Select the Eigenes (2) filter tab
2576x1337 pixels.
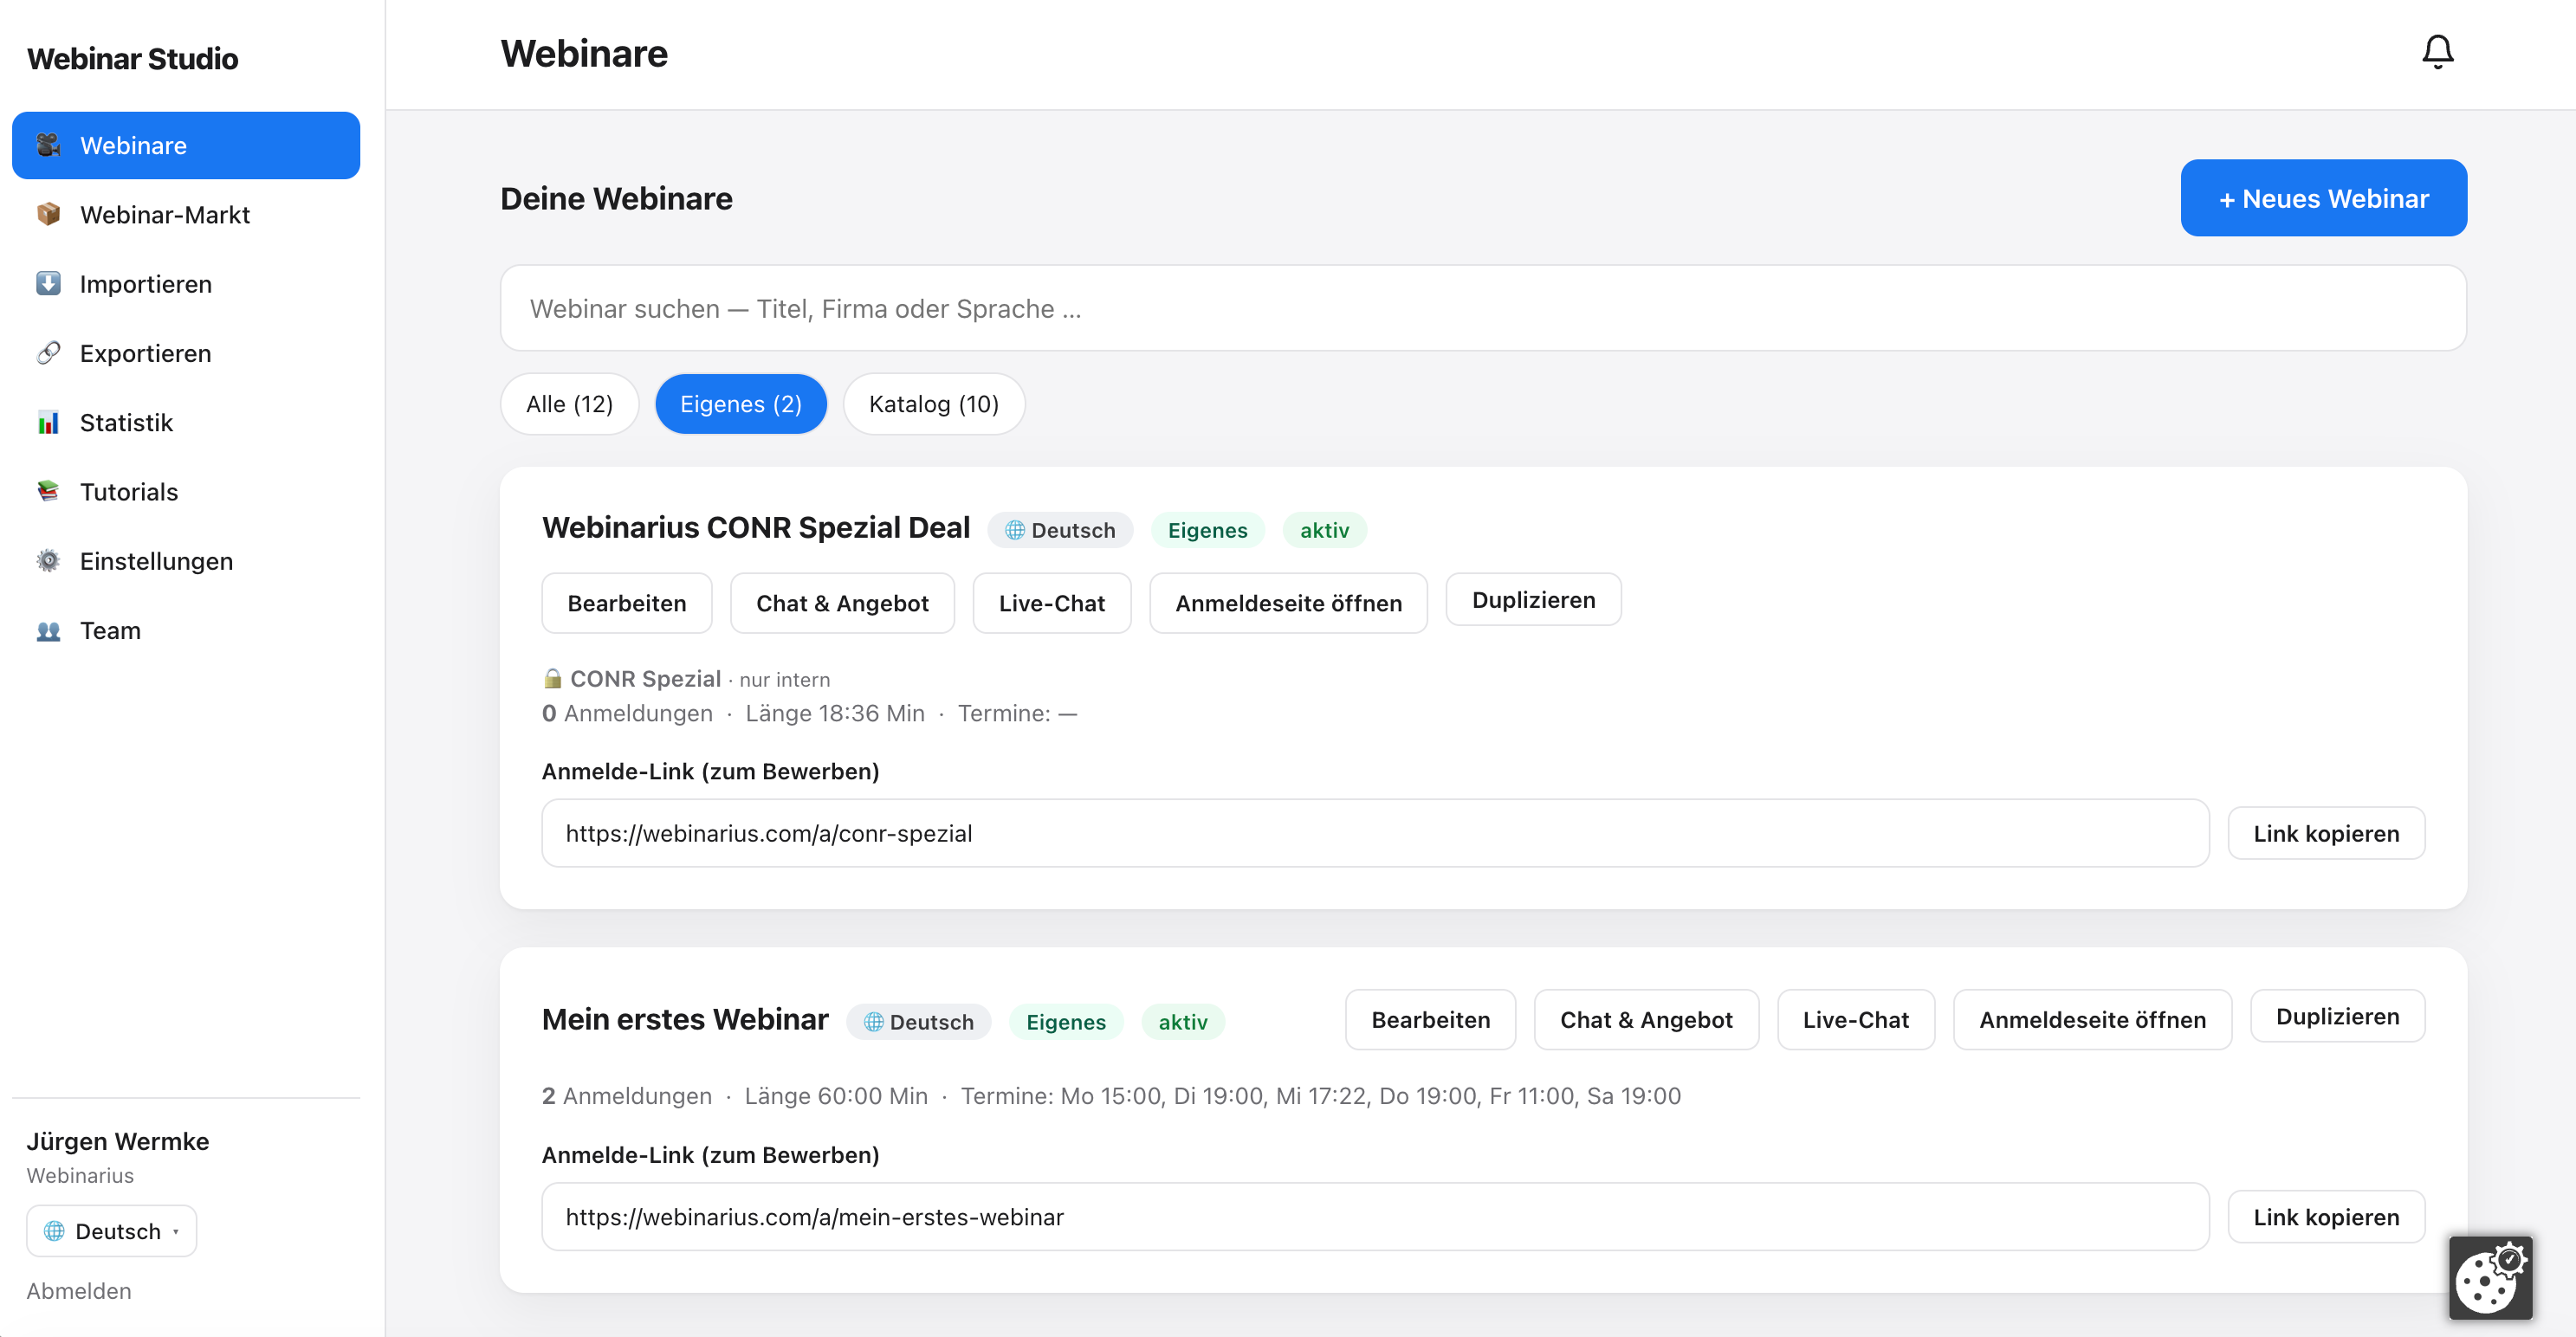coord(741,404)
